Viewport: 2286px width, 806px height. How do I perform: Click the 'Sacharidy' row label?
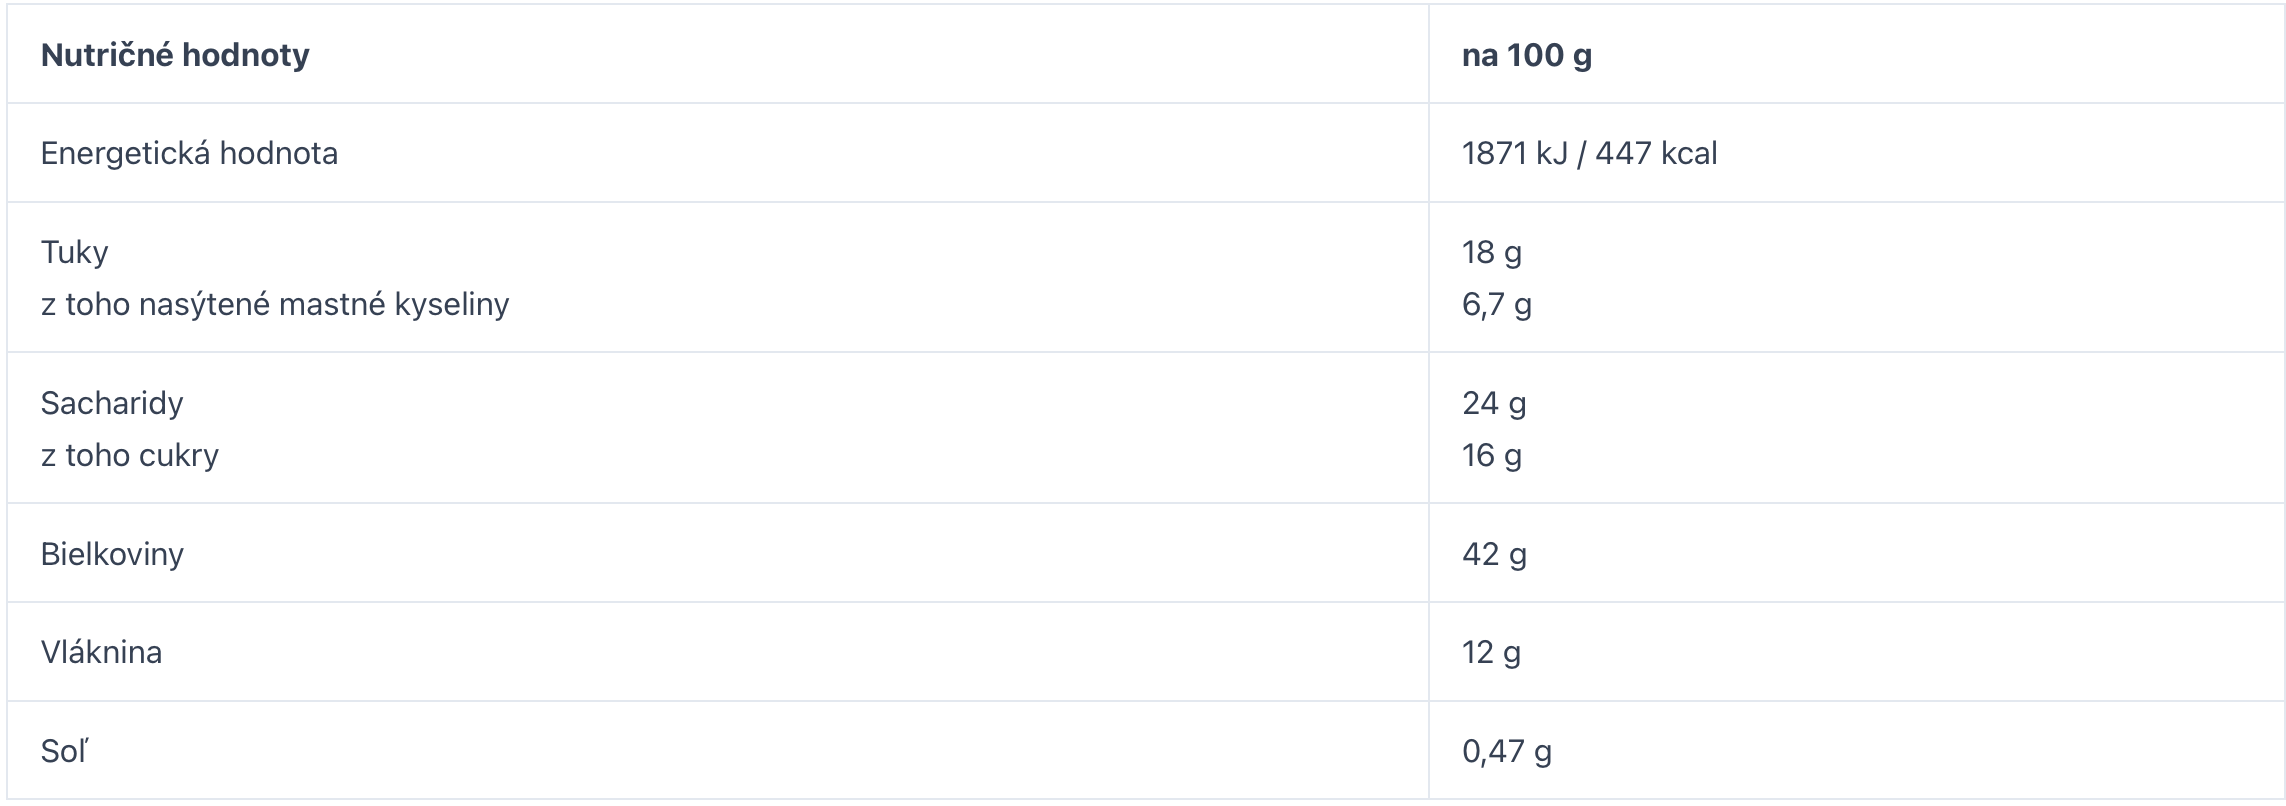tap(112, 403)
